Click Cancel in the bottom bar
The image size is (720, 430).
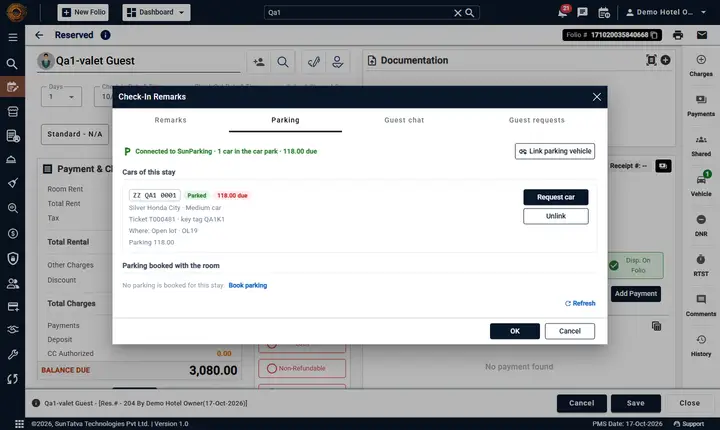click(581, 403)
